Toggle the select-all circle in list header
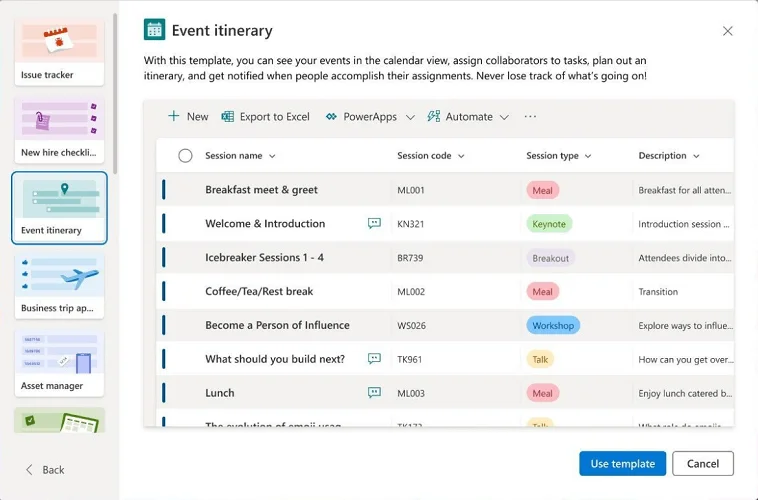758x500 pixels. 185,156
